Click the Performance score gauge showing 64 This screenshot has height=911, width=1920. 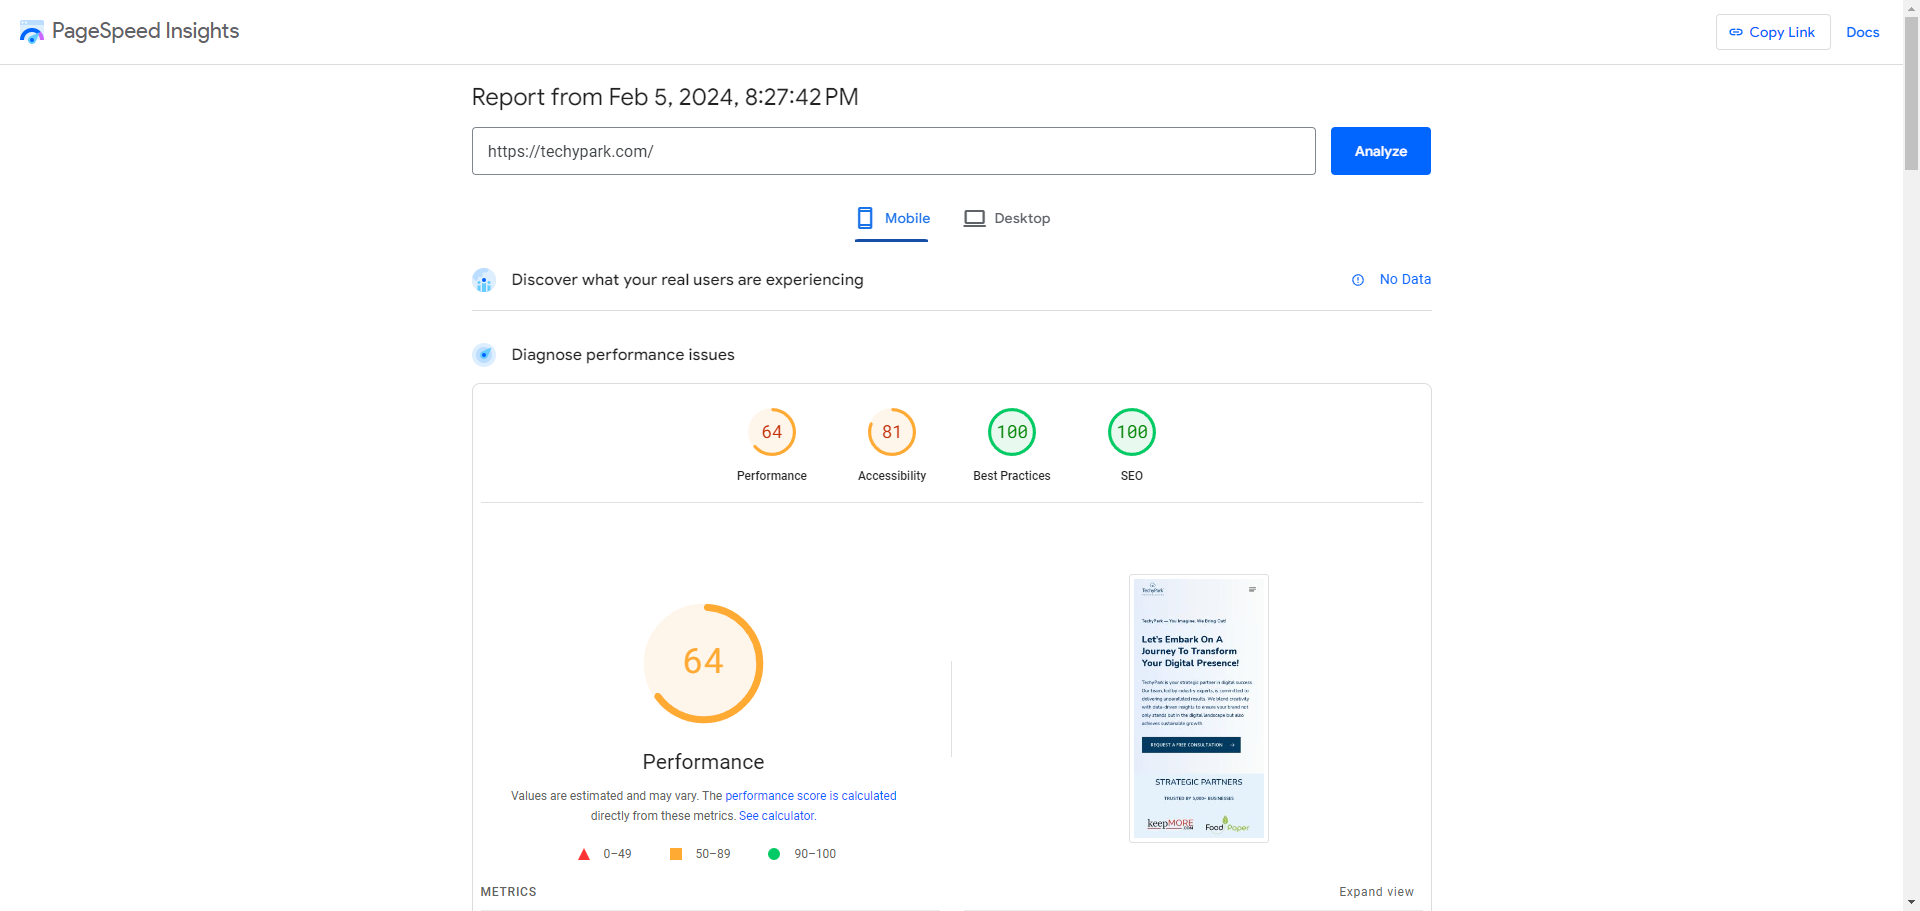[x=771, y=432]
